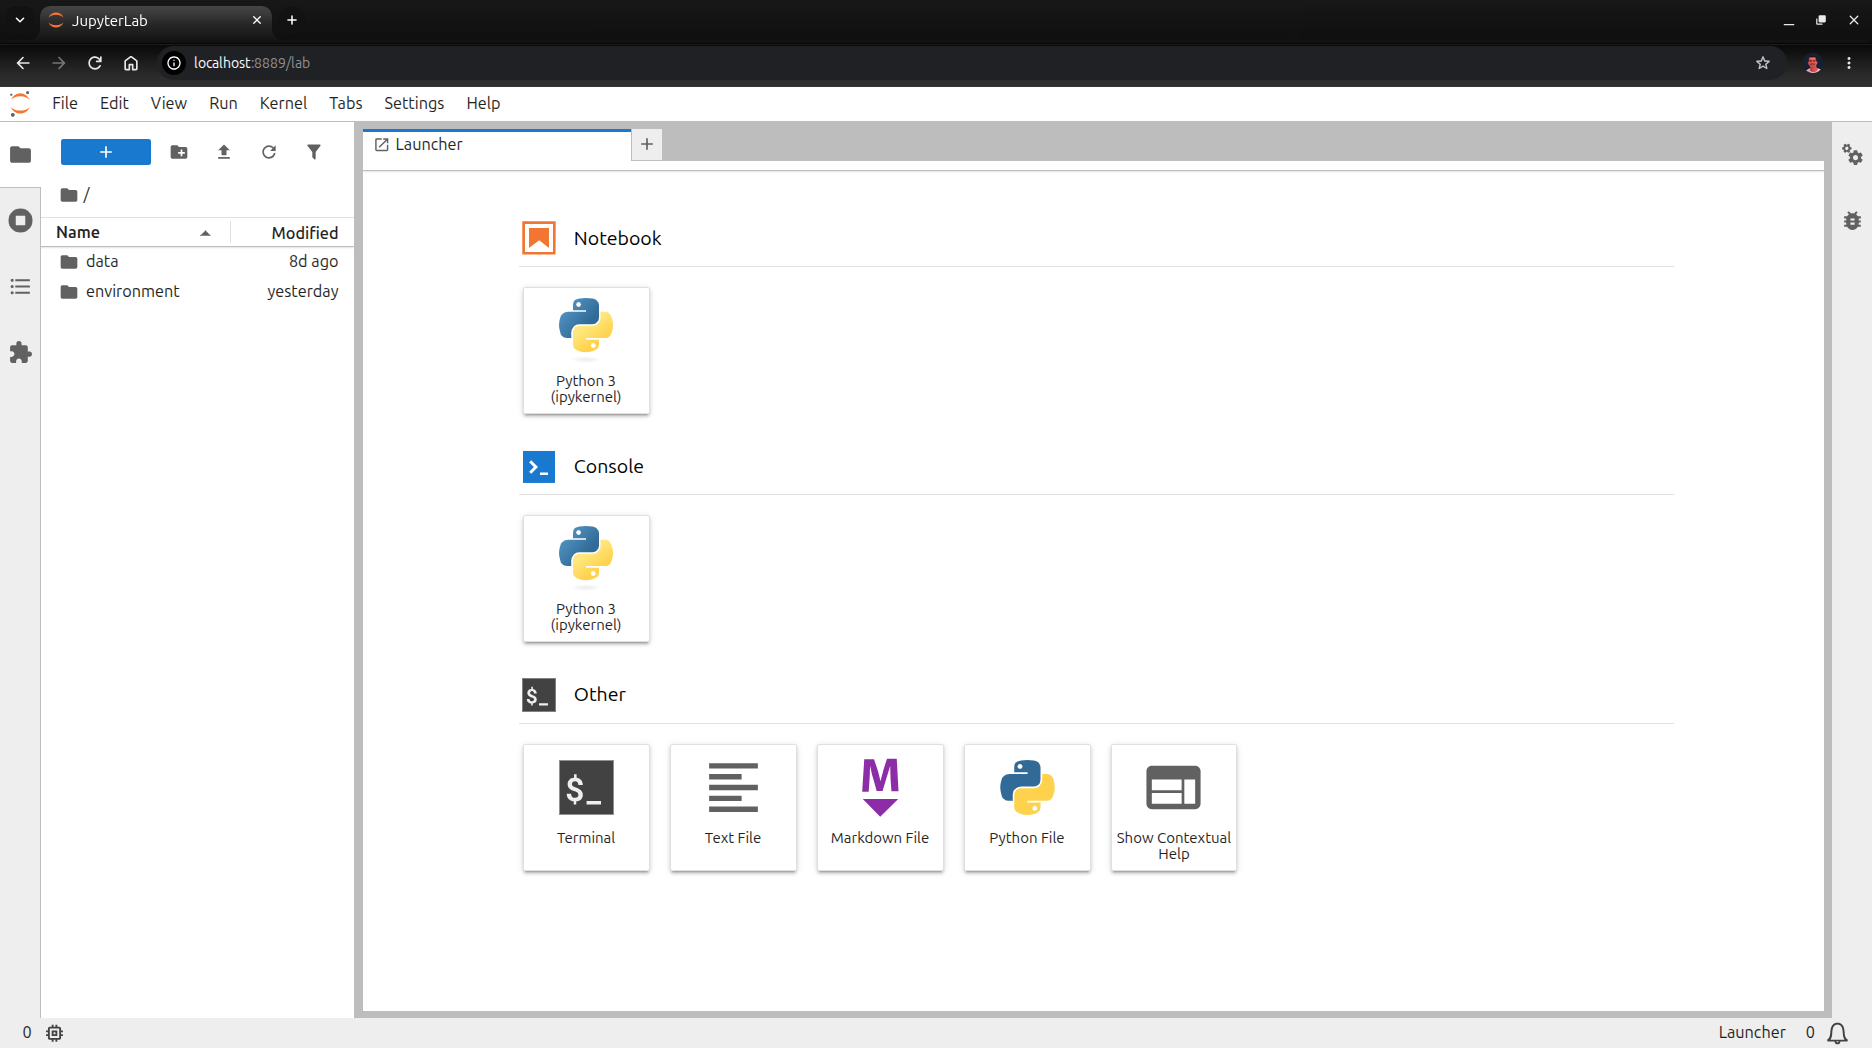Open the Debugger panel on right sidebar

1852,220
